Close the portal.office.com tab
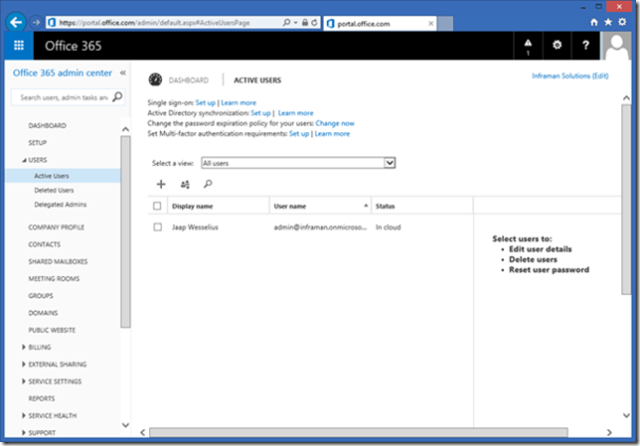Viewport: 640px width, 446px height. click(431, 24)
